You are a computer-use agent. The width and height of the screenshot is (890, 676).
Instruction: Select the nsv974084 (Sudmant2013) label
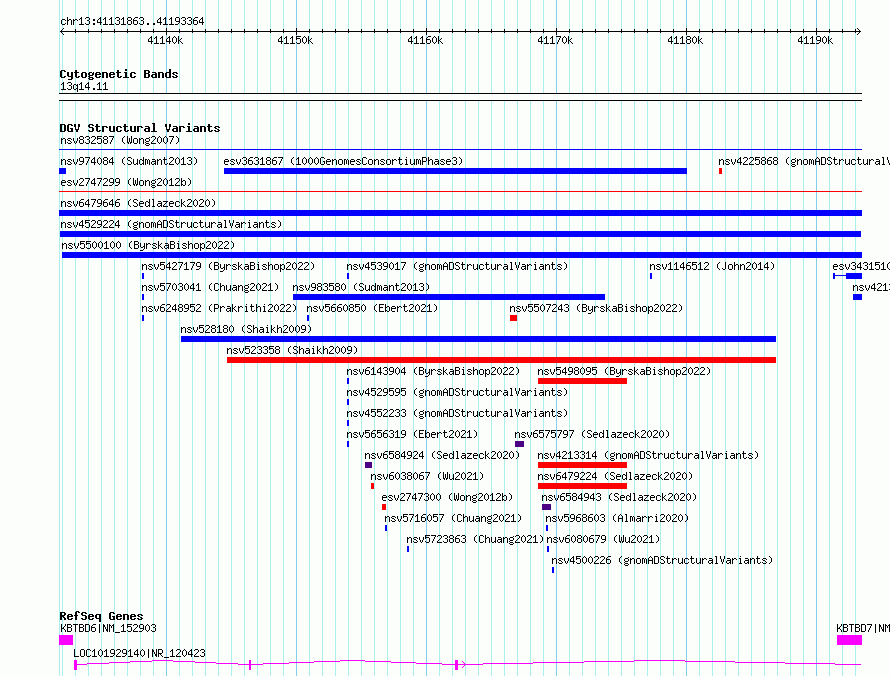point(129,161)
